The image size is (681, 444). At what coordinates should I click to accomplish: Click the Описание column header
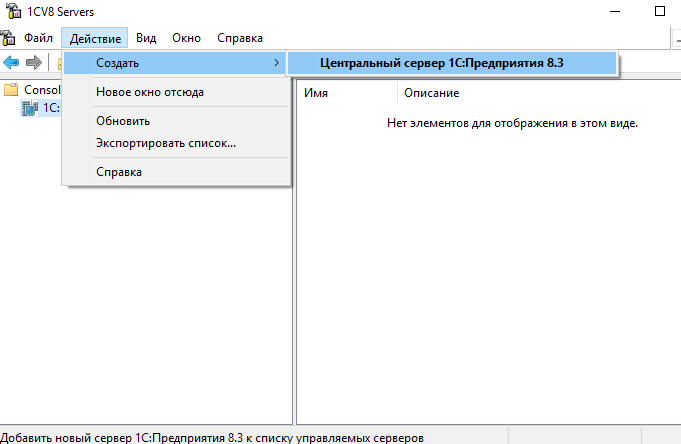(x=432, y=93)
